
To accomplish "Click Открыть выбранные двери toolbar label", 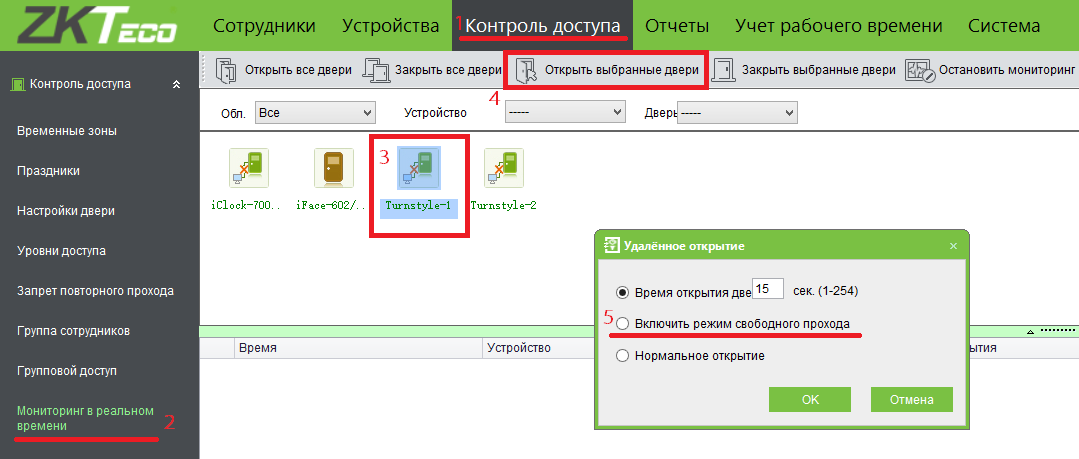I will click(x=622, y=70).
